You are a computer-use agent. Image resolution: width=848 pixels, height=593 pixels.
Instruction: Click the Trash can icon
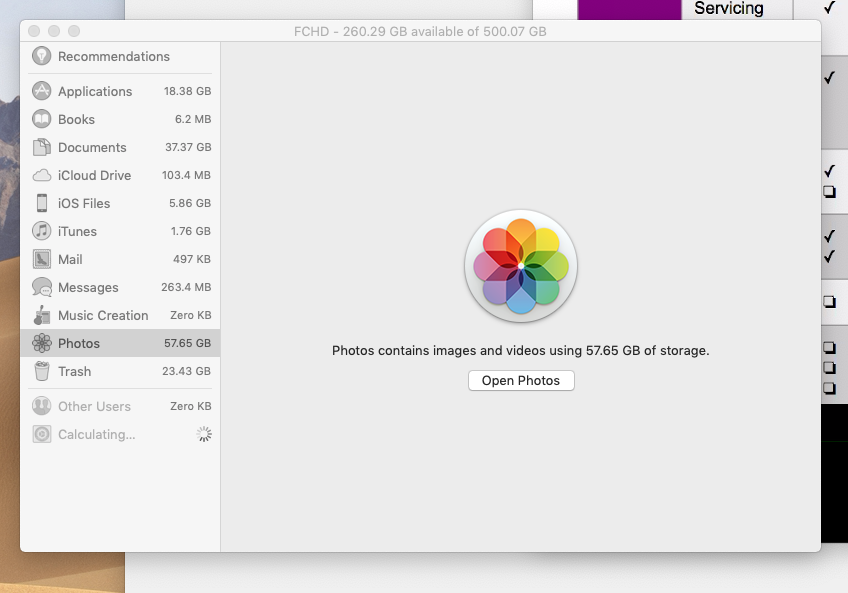pos(42,371)
